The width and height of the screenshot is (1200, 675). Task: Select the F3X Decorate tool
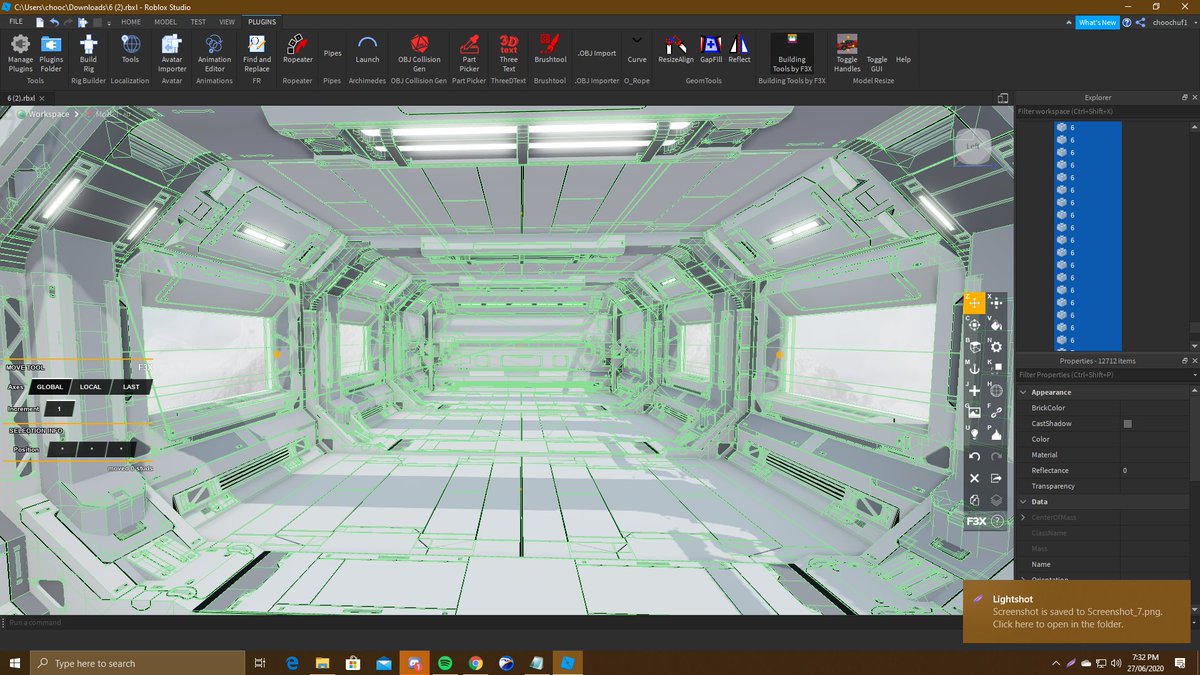point(997,434)
